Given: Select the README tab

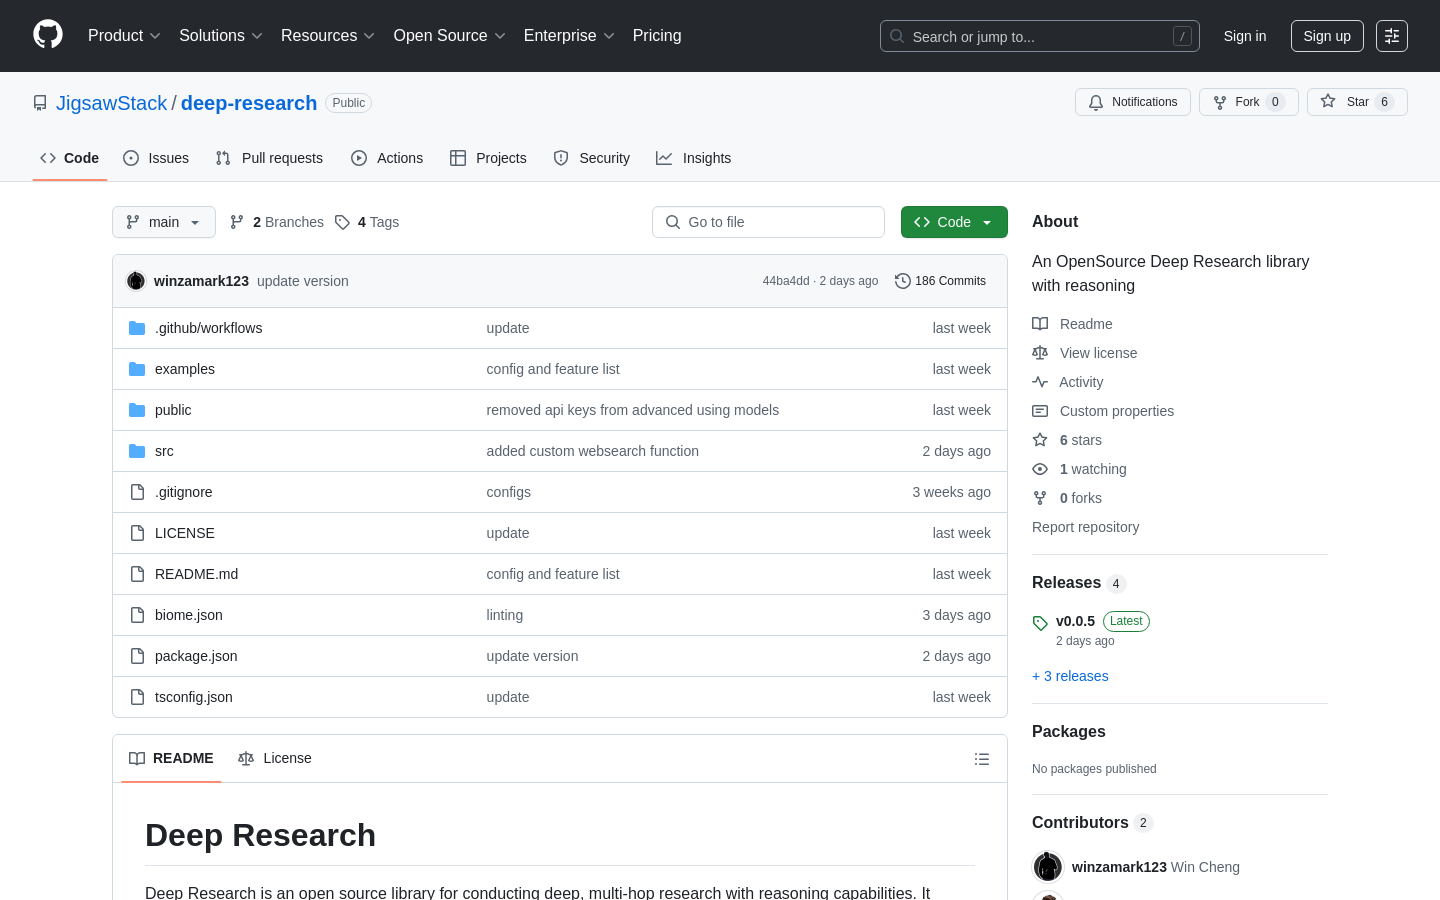Looking at the screenshot, I should 171,758.
